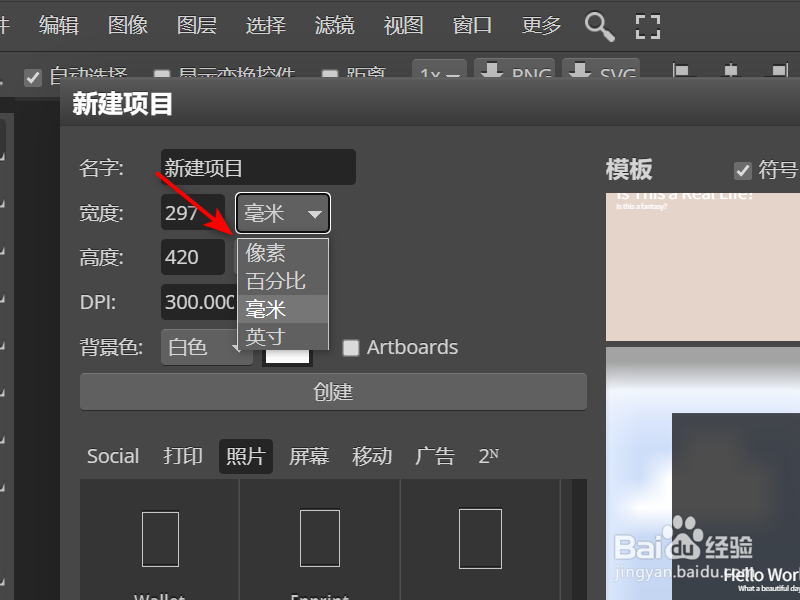The image size is (800, 600).
Task: Switch to the 广告 tab
Action: [x=435, y=456]
